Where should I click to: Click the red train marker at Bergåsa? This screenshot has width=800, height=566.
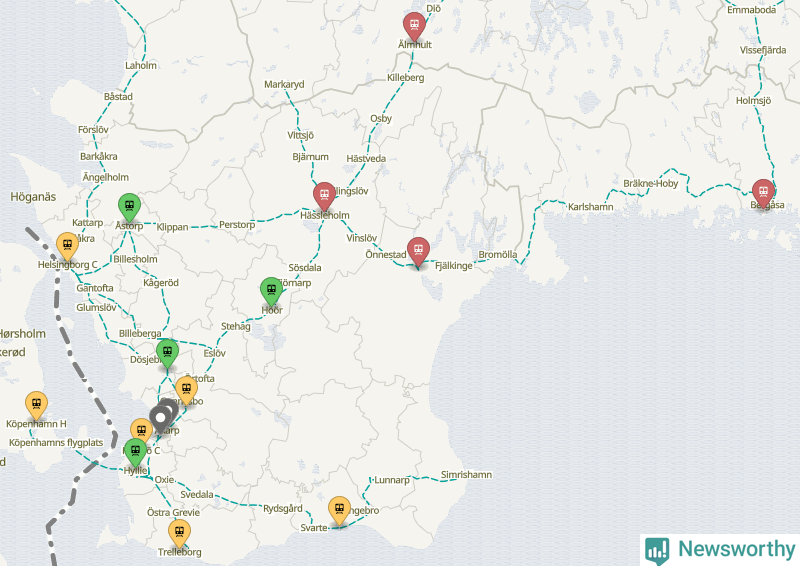click(763, 193)
